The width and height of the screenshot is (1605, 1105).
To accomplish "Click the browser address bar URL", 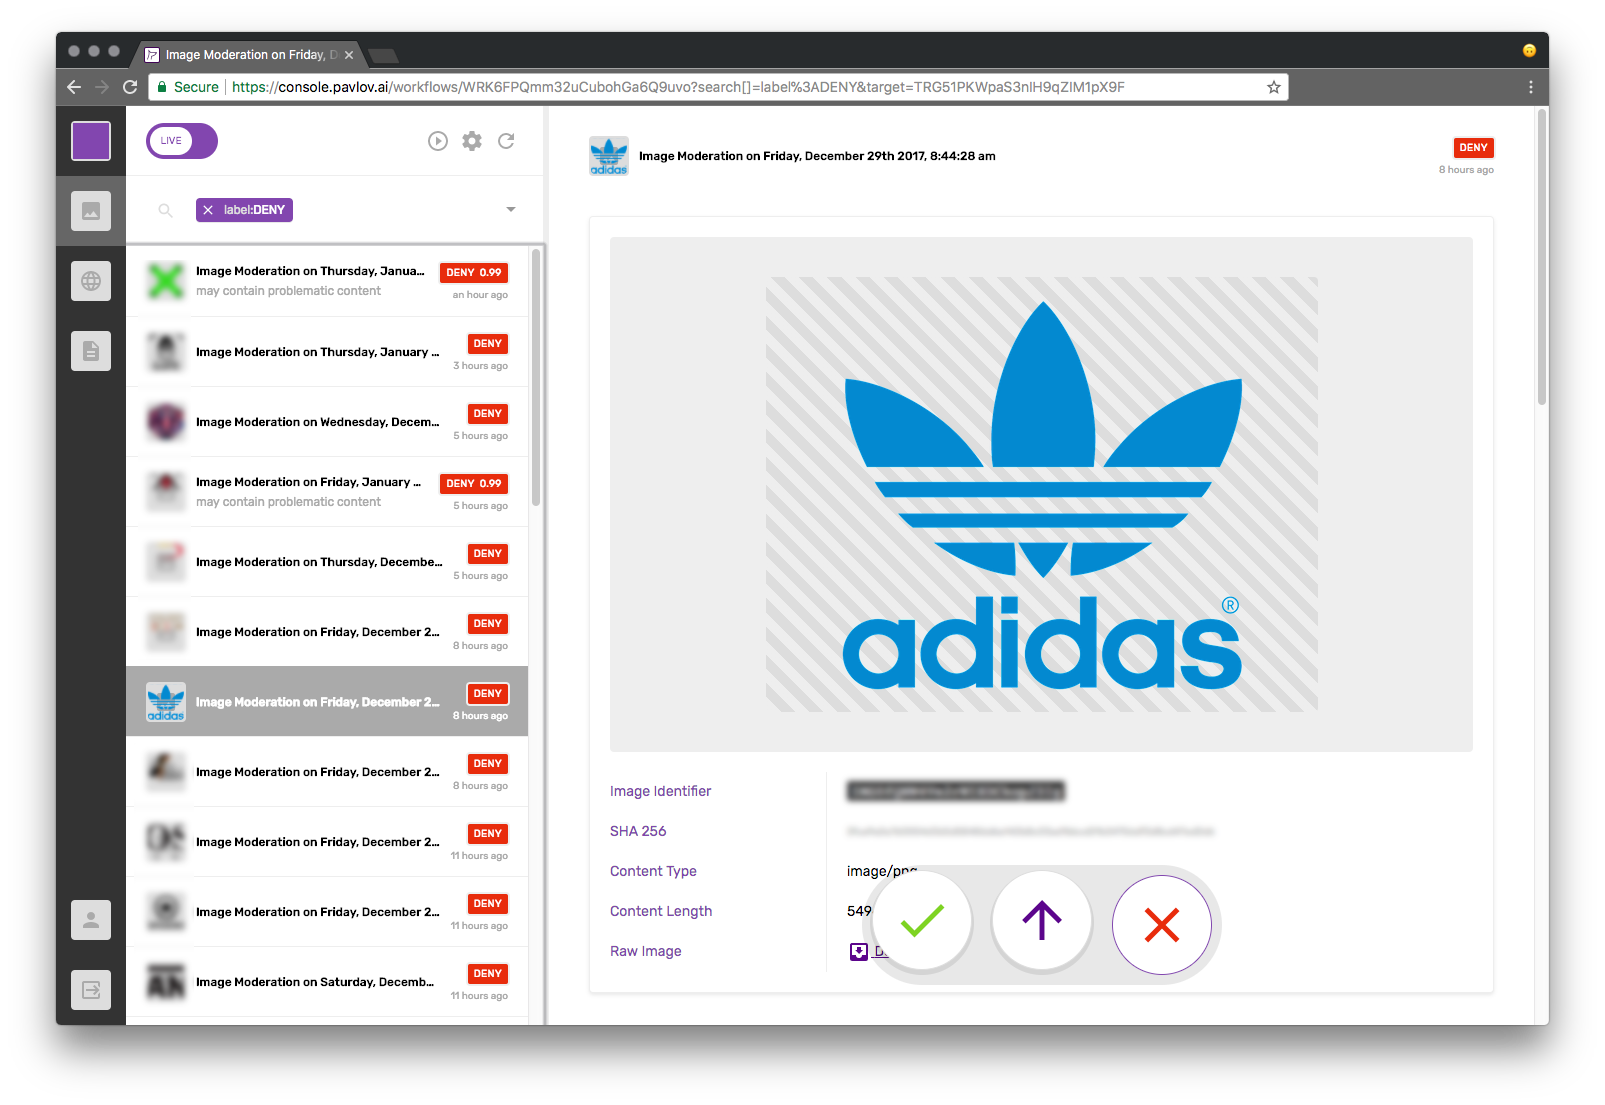I will (678, 87).
